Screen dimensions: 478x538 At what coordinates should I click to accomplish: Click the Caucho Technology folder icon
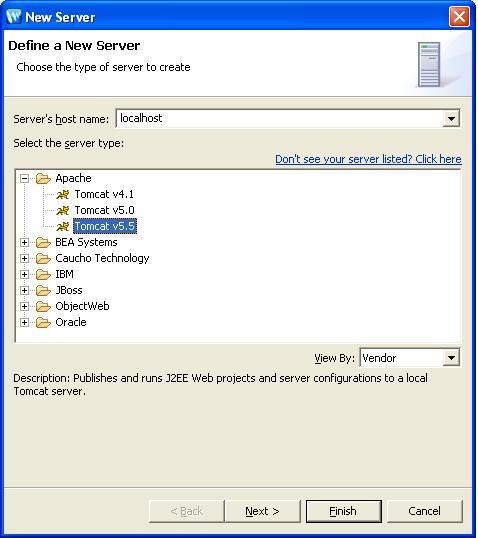tap(43, 258)
